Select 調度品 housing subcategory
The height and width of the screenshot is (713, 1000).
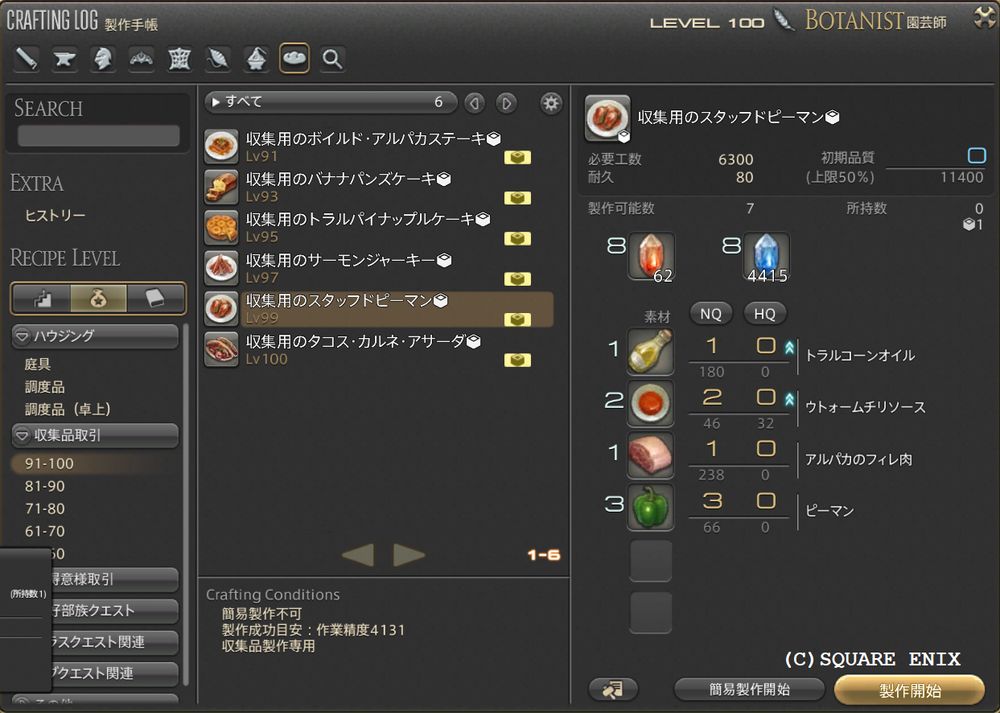44,386
